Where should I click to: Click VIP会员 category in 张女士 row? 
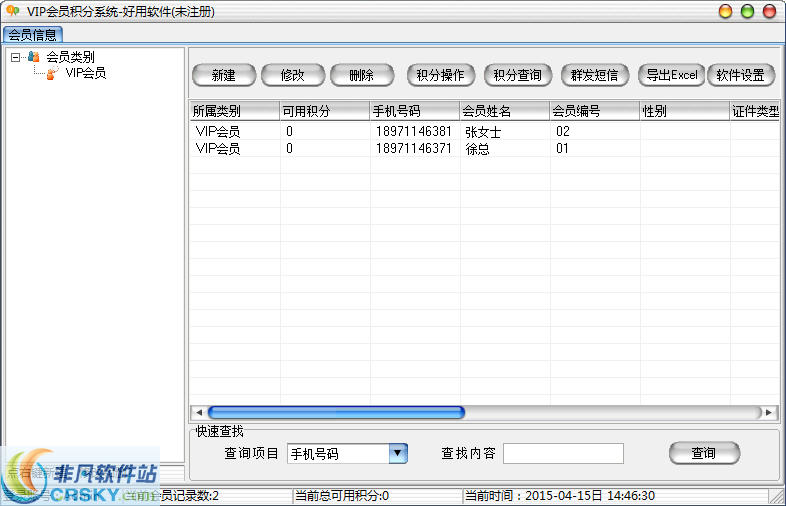point(218,131)
